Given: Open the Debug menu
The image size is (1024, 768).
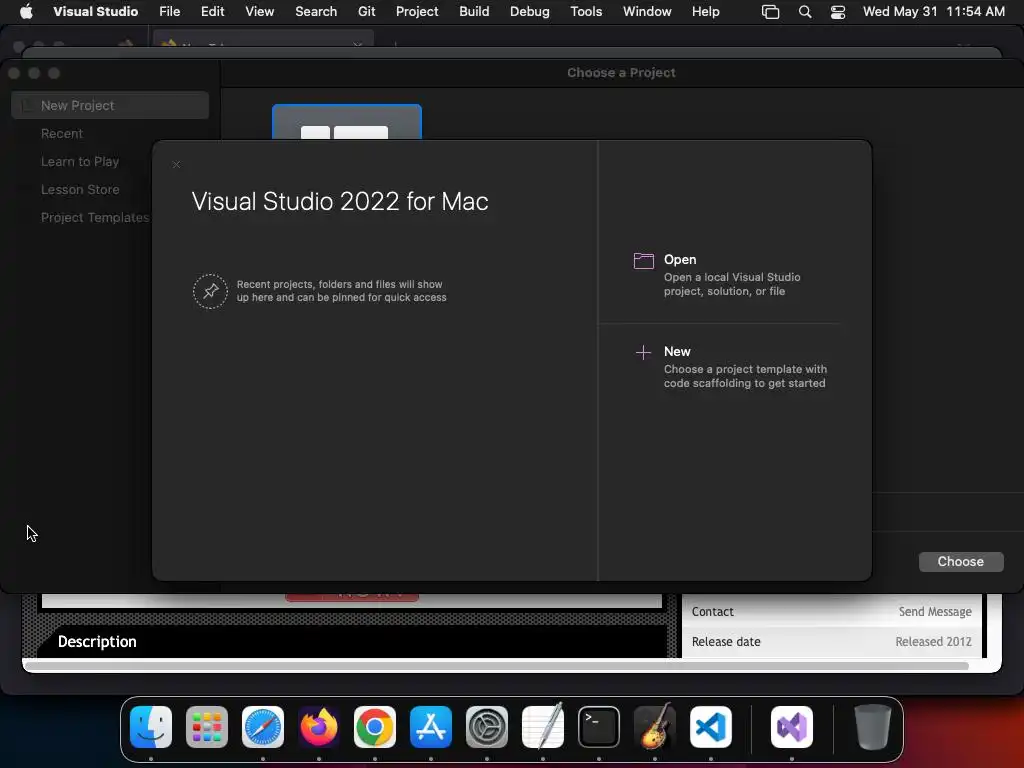Looking at the screenshot, I should coord(530,11).
